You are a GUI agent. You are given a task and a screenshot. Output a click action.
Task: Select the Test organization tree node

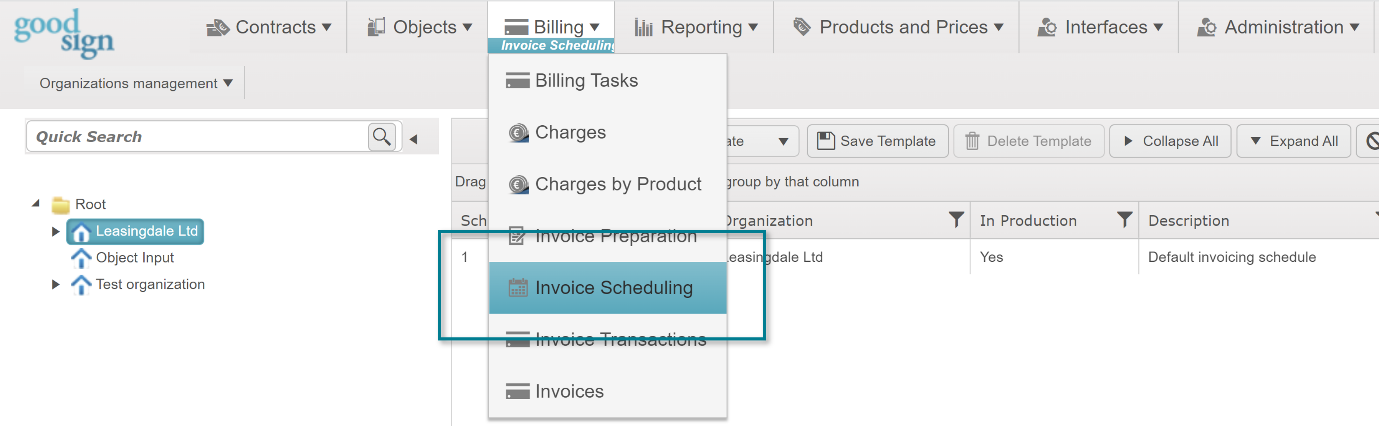coord(149,285)
